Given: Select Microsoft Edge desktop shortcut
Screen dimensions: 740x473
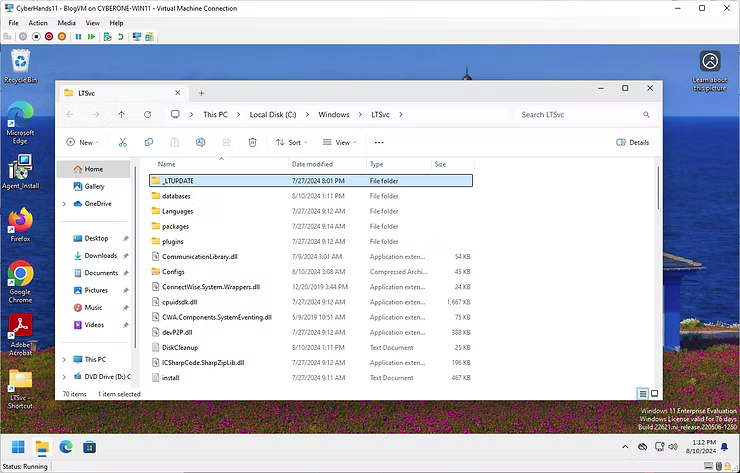Looking at the screenshot, I should click(20, 123).
